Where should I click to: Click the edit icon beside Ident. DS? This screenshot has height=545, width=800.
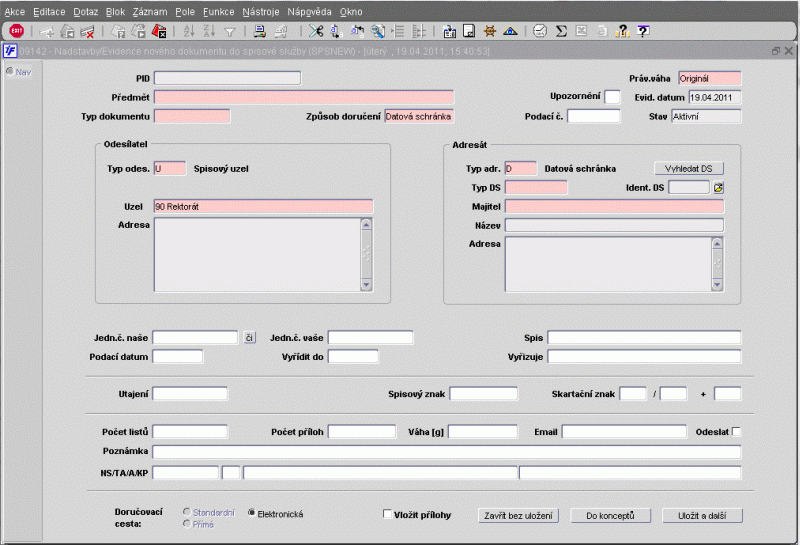pos(718,188)
